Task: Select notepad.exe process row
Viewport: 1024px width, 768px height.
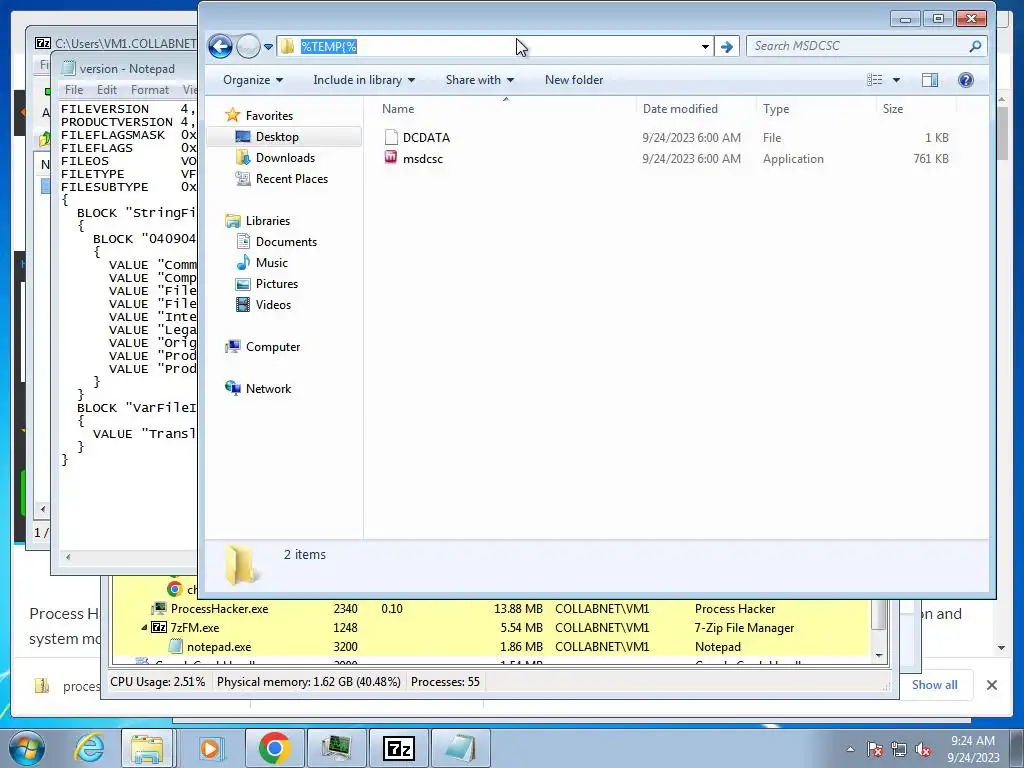Action: pos(491,647)
